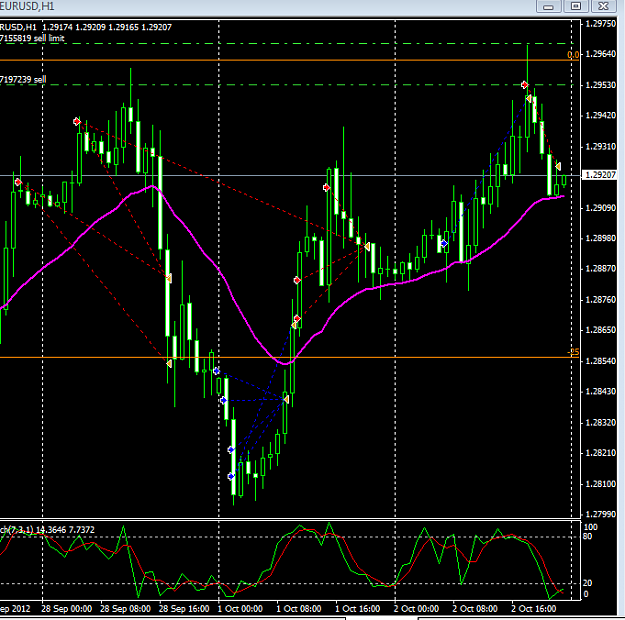Click the 1.27990 price axis label

point(600,514)
